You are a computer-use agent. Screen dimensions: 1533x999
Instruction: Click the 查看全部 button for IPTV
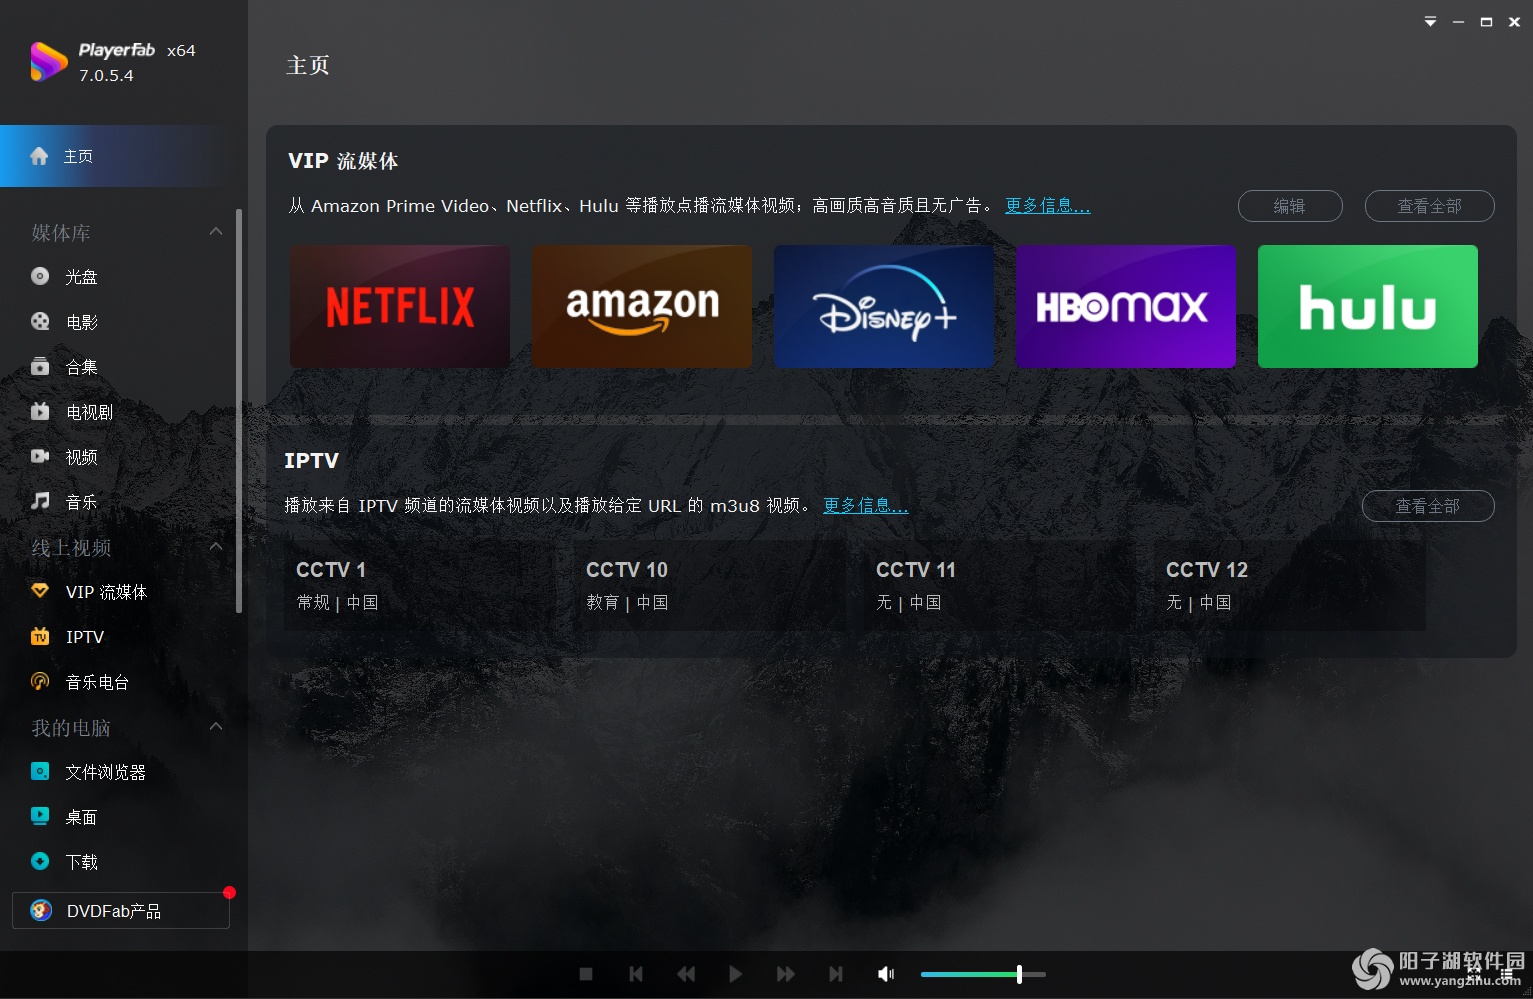pos(1427,506)
